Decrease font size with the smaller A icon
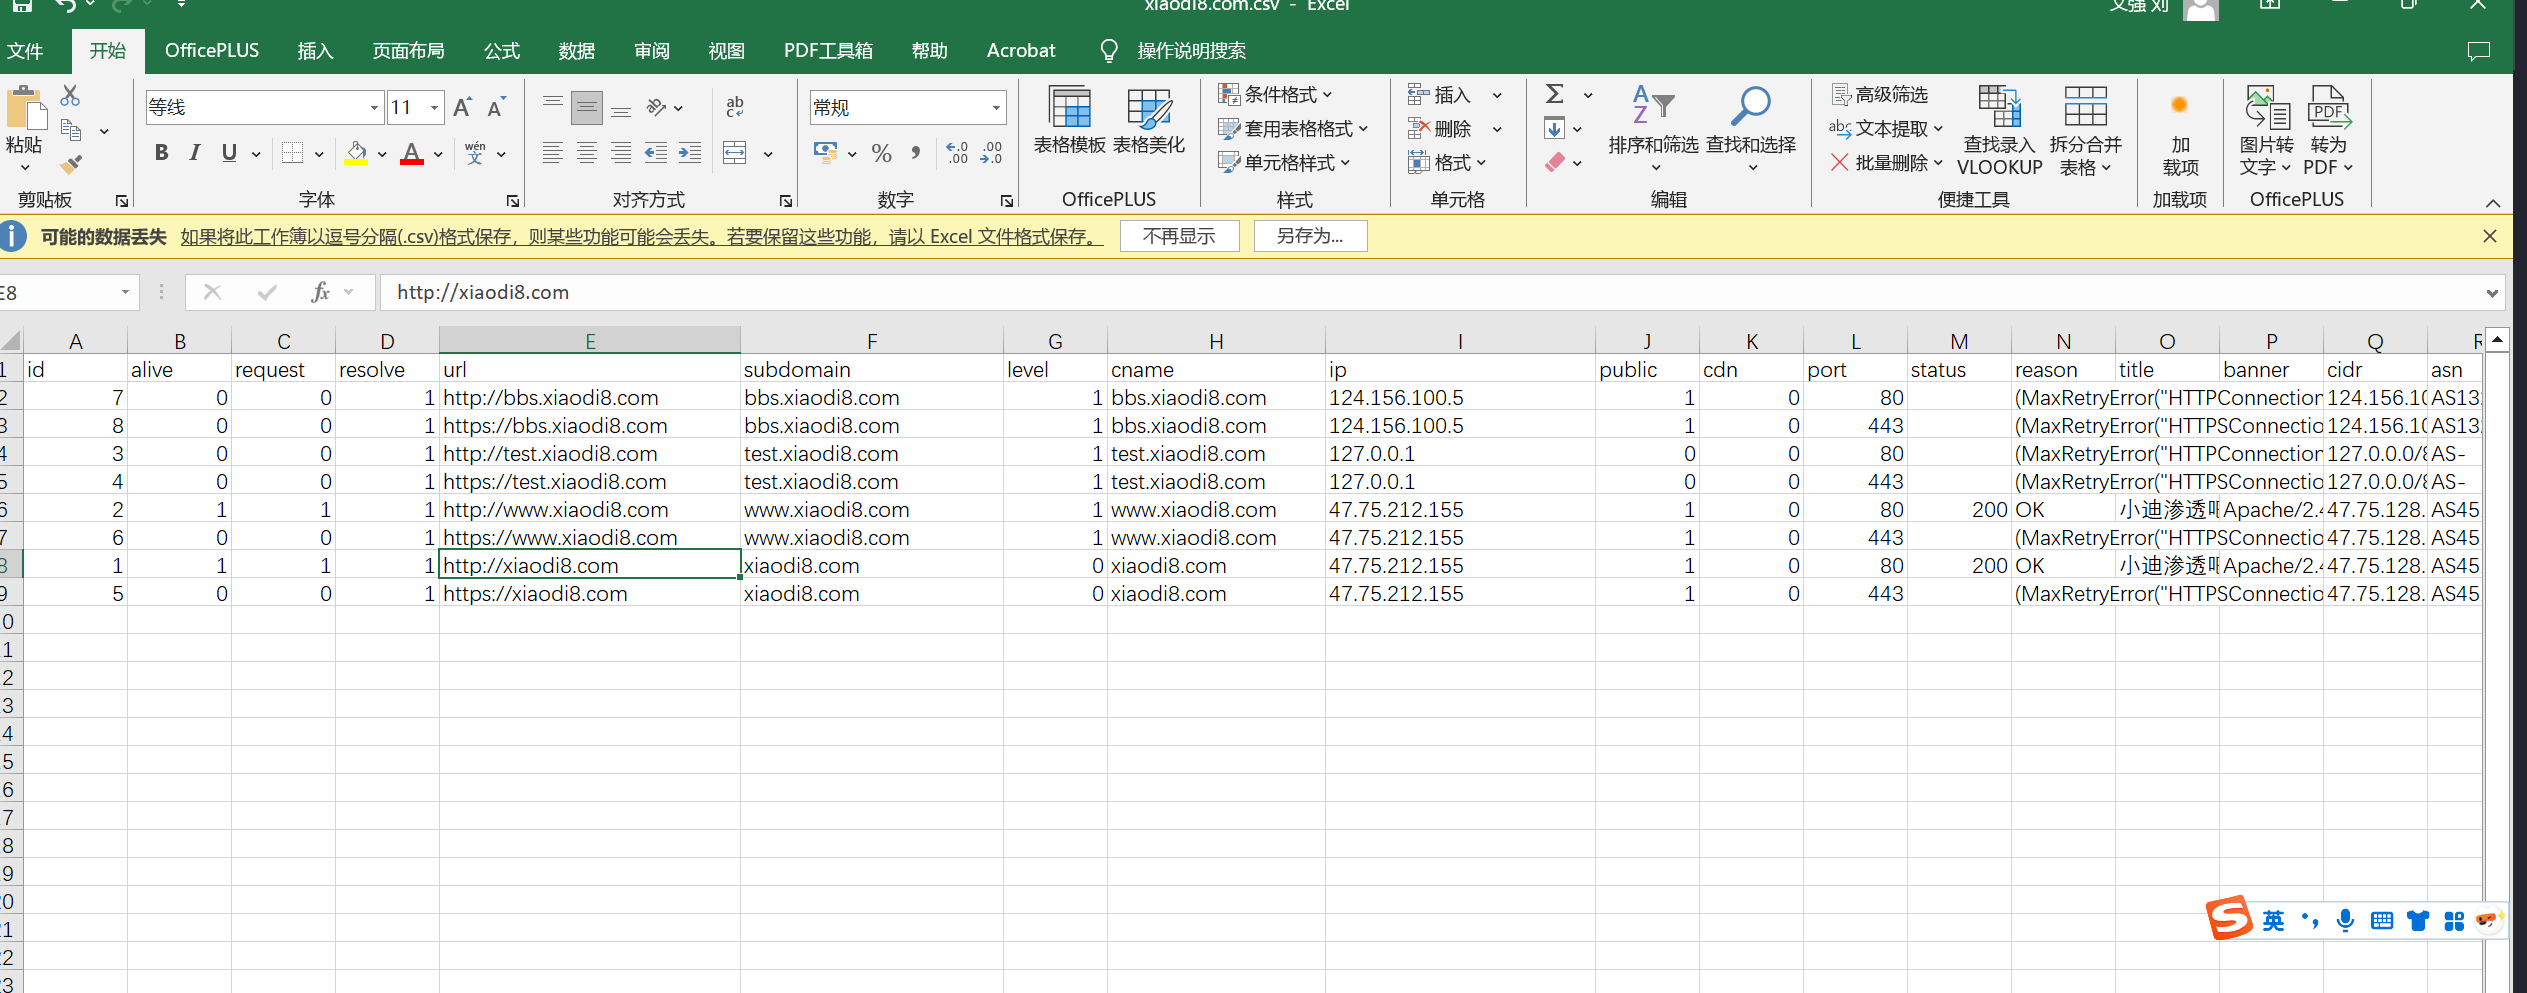This screenshot has height=993, width=2527. (x=496, y=107)
